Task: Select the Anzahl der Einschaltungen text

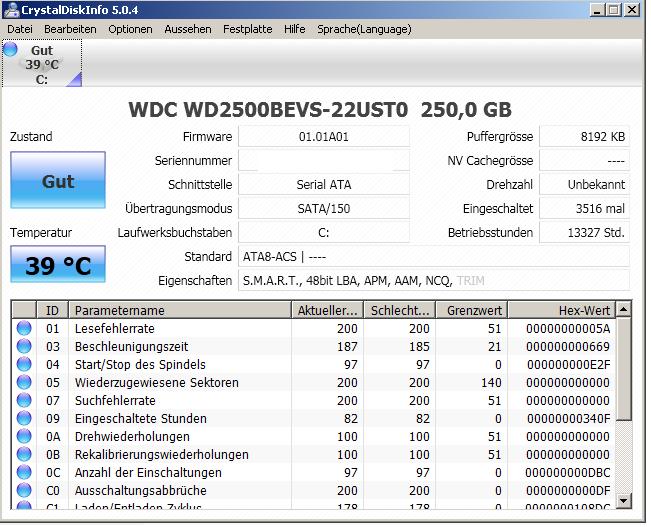Action: click(x=148, y=473)
